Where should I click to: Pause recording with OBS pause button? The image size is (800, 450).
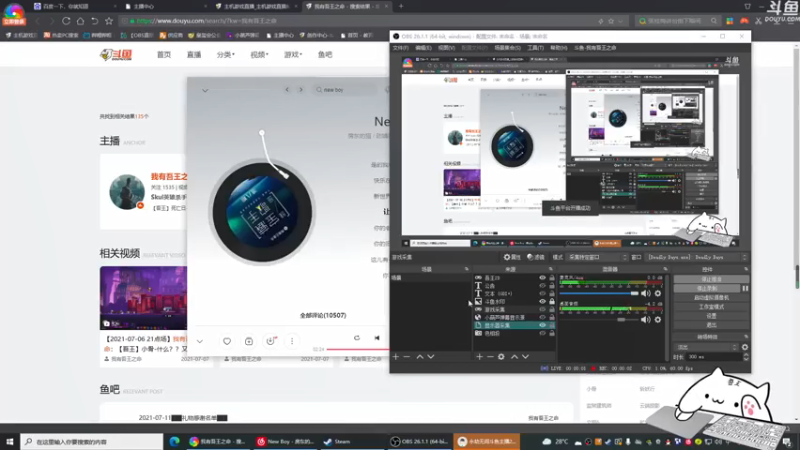coord(745,288)
